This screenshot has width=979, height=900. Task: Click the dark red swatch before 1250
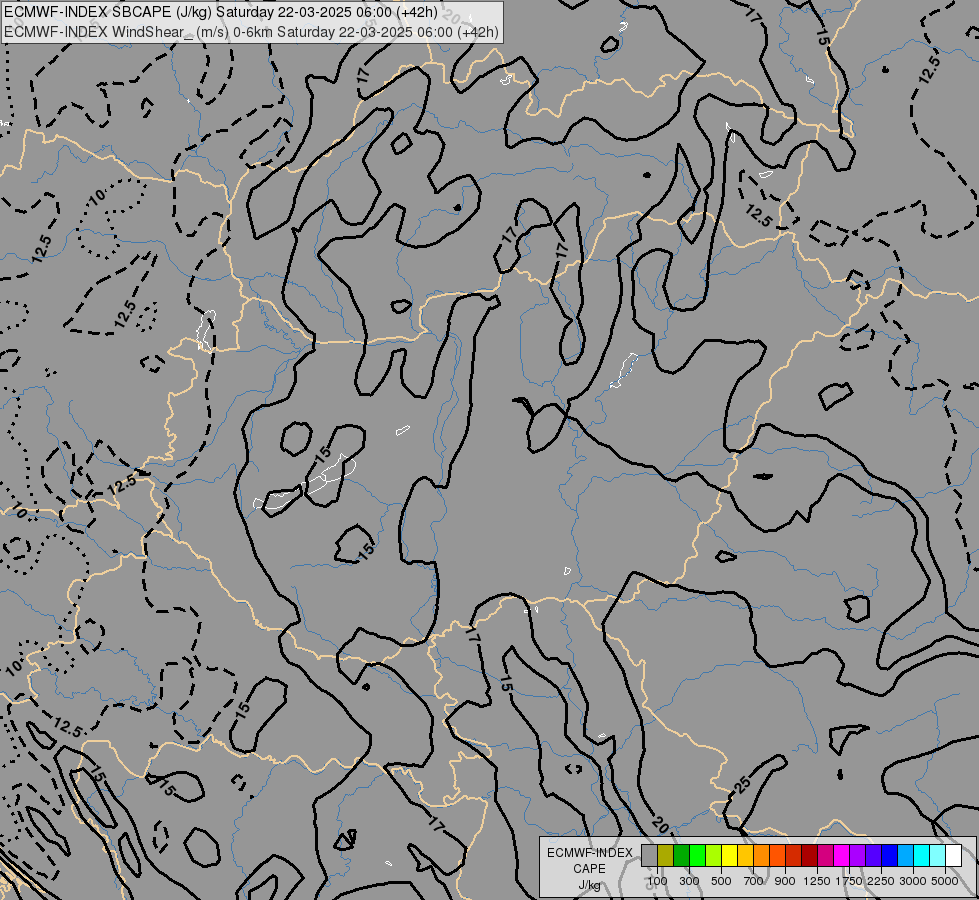tap(810, 855)
